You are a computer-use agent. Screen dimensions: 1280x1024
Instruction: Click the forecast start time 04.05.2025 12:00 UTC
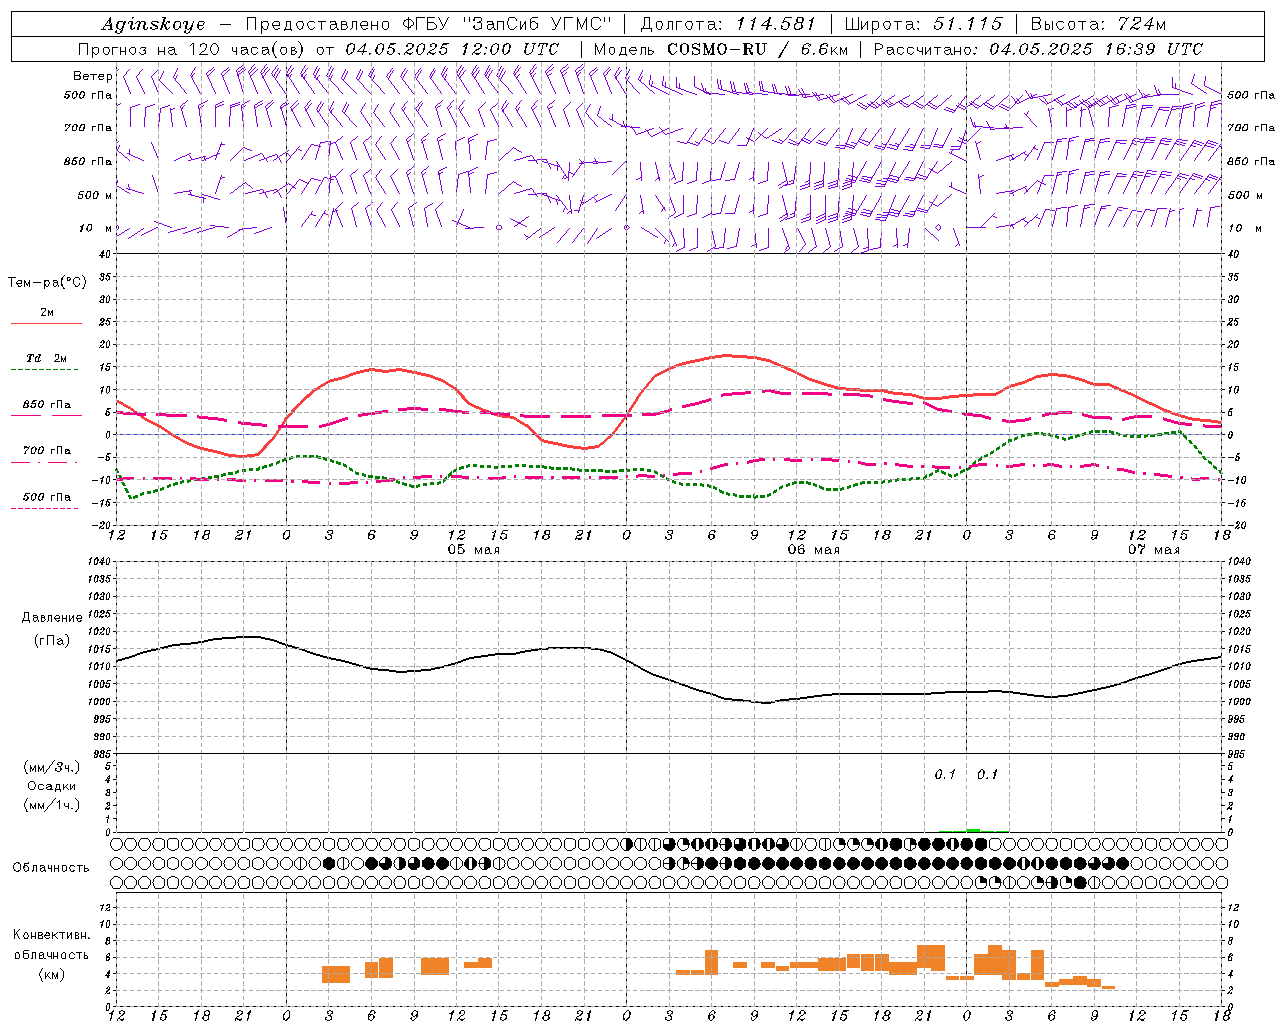coord(452,49)
